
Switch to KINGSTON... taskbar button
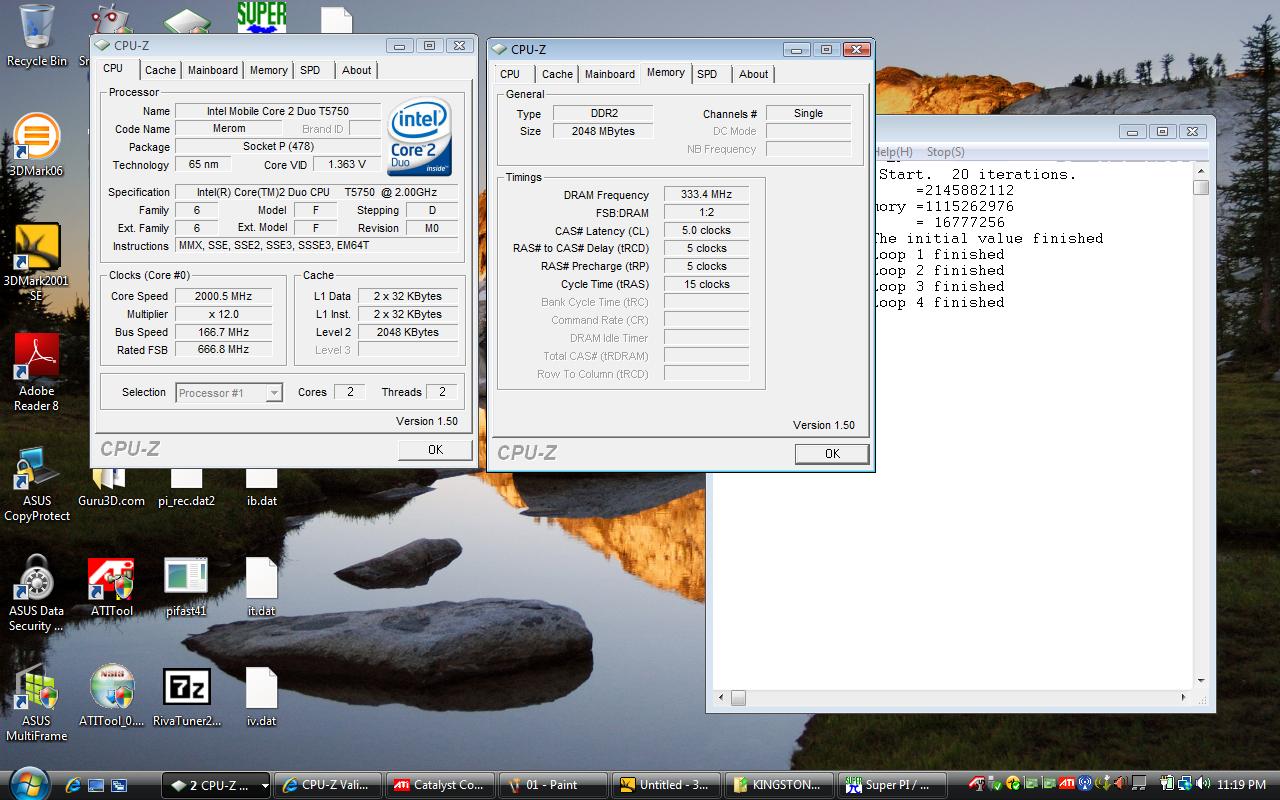pyautogui.click(x=778, y=785)
